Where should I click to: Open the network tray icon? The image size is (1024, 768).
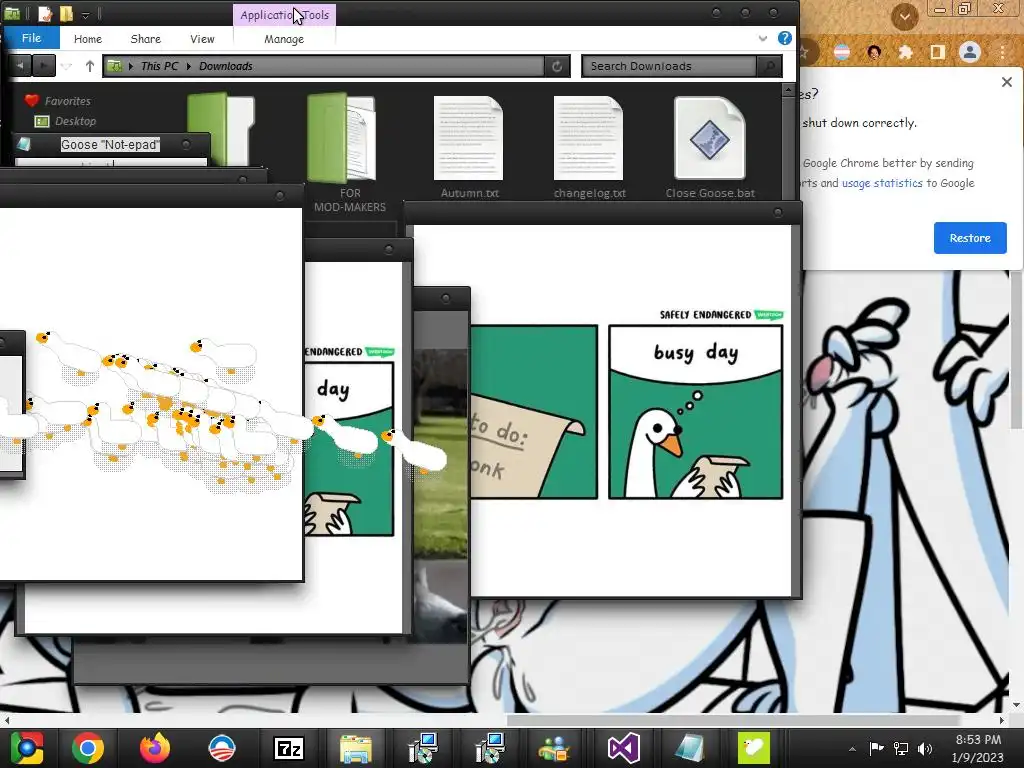901,749
